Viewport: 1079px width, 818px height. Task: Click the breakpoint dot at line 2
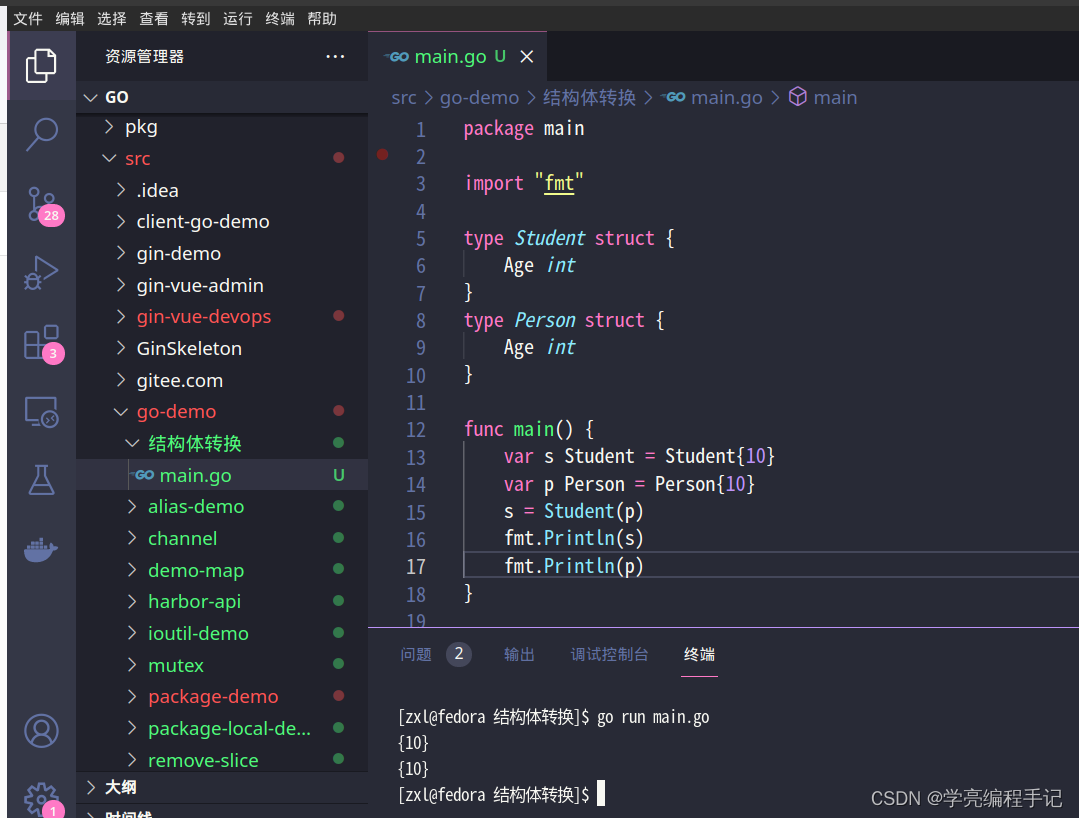click(383, 155)
